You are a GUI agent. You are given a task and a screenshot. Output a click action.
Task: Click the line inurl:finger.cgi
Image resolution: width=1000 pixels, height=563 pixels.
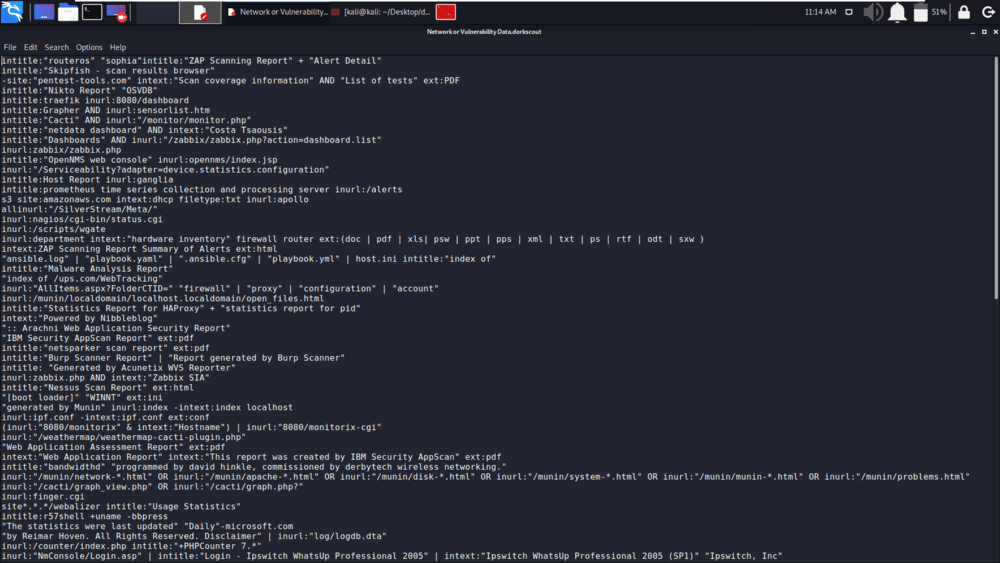pos(43,497)
